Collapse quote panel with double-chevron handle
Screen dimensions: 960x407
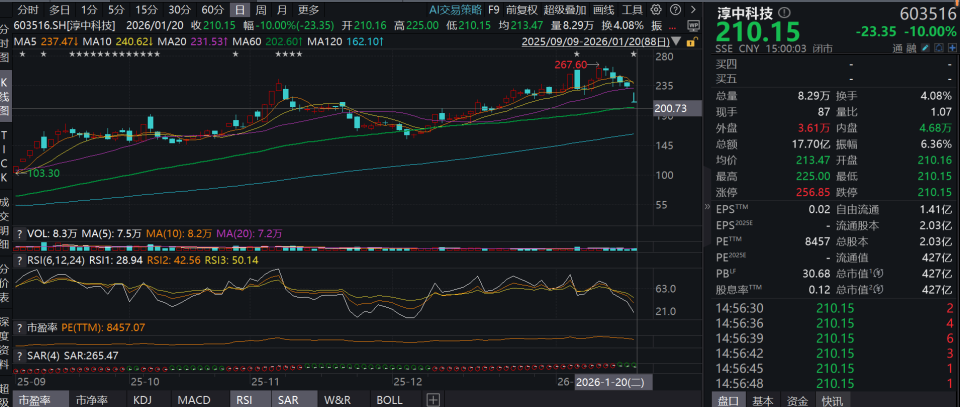coord(707,207)
